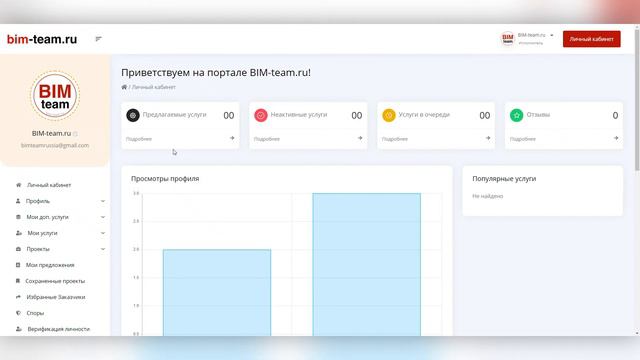Click the share icon beside Избранные Заказчики
The image size is (640, 360).
(18, 297)
